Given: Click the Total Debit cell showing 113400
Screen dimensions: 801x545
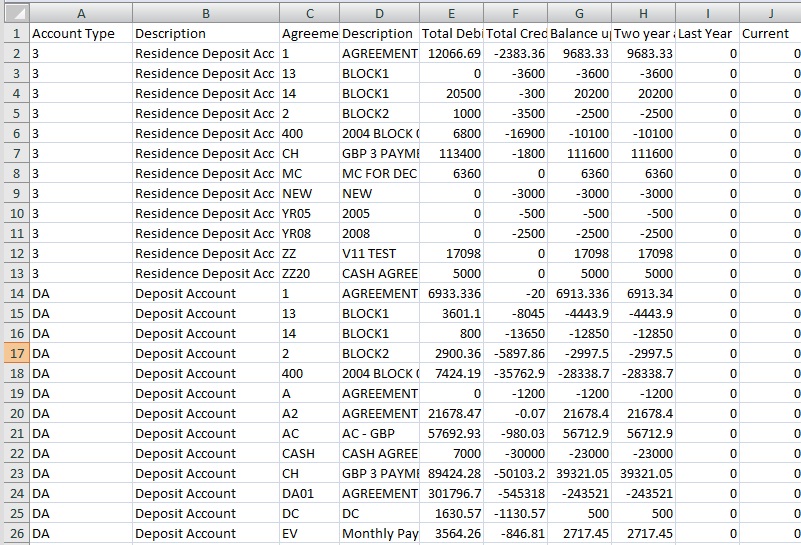Looking at the screenshot, I should point(452,154).
